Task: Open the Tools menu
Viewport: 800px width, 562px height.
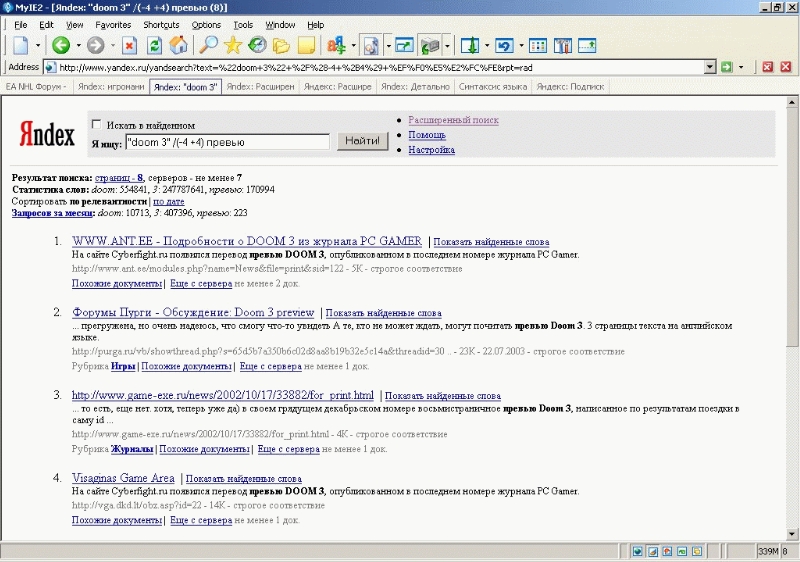Action: (243, 24)
